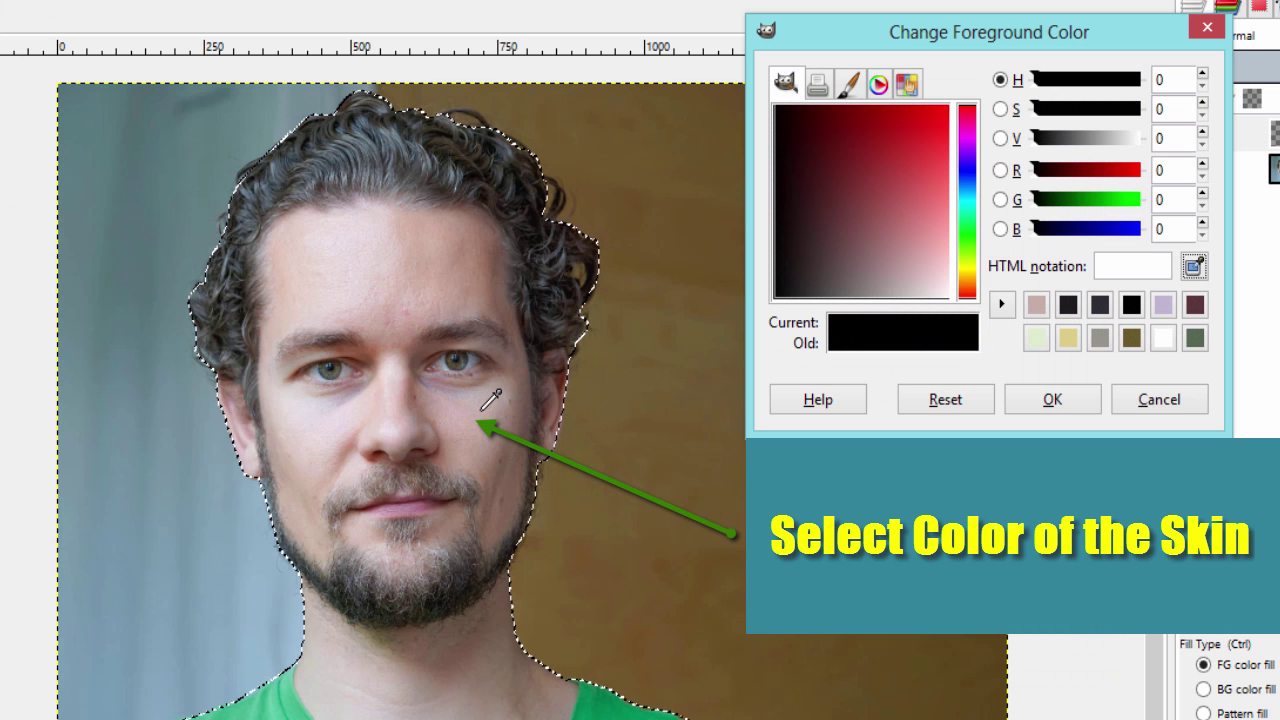Switch to the color Wheel tab
The image size is (1280, 720).
pos(878,85)
